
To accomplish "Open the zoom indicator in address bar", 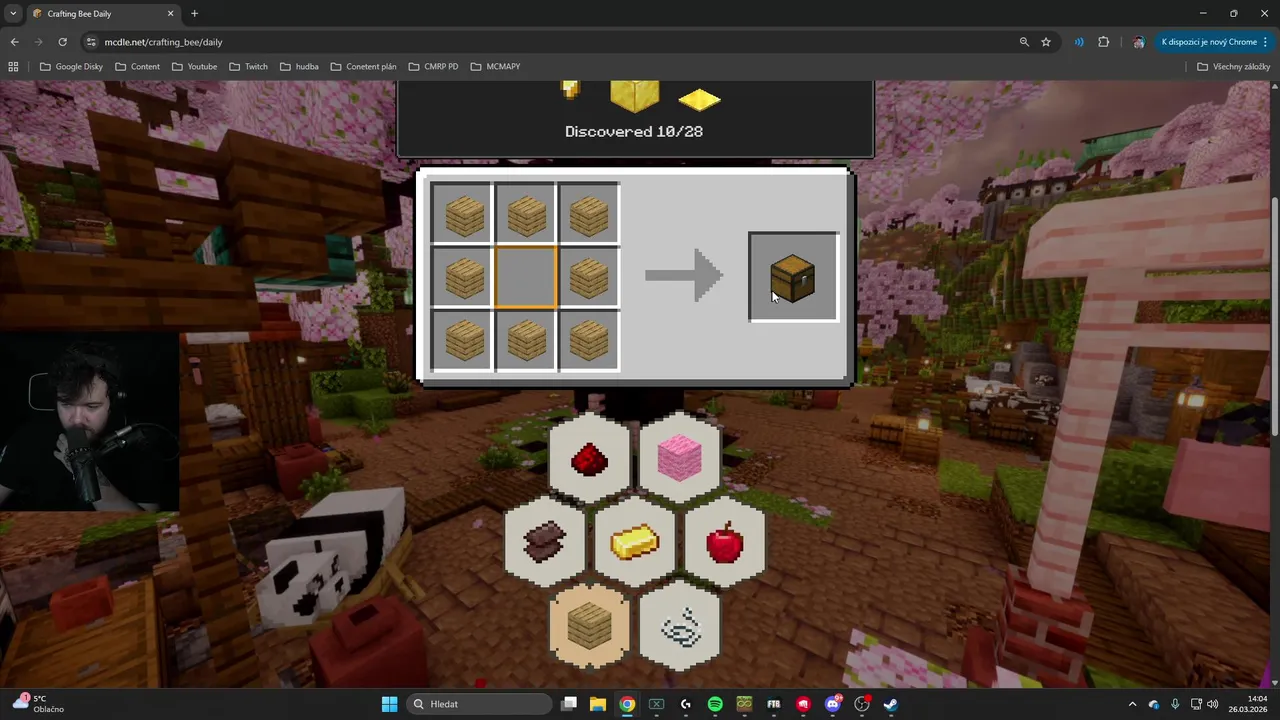I will pyautogui.click(x=1024, y=42).
